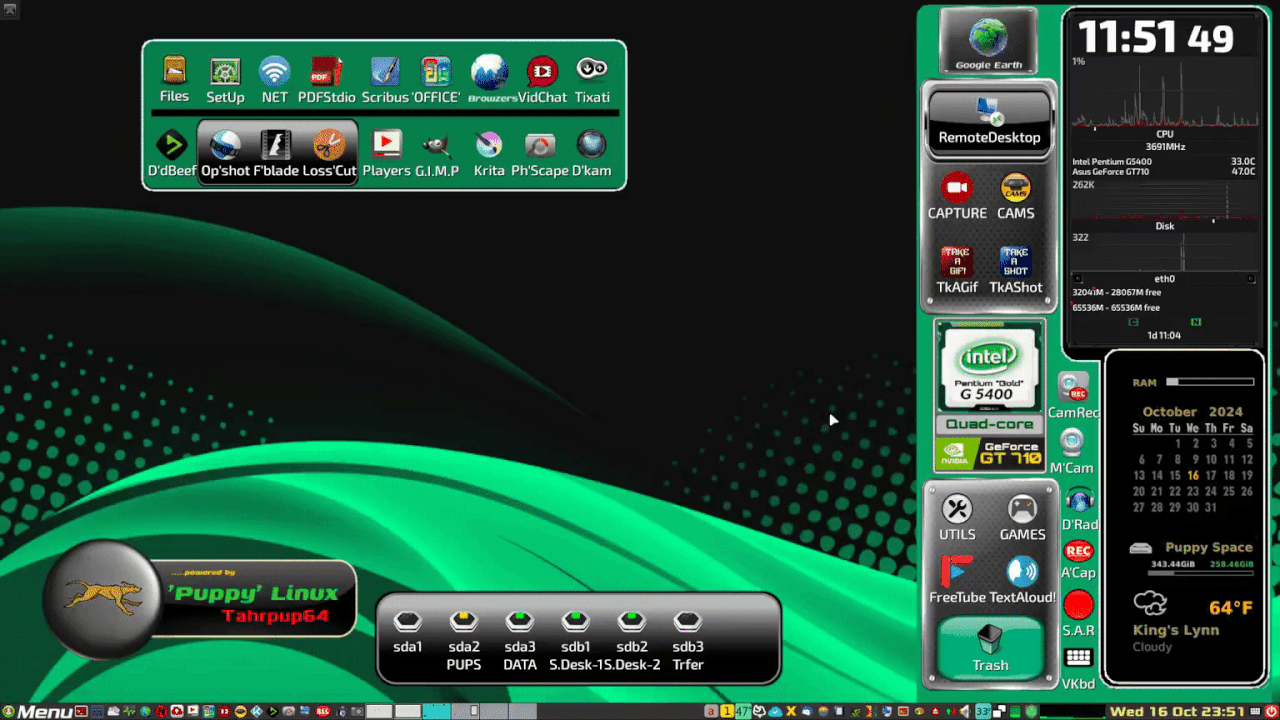Click the teal desktop pager cell in taskbar
Screen dimensions: 1280x720
[x=436, y=712]
